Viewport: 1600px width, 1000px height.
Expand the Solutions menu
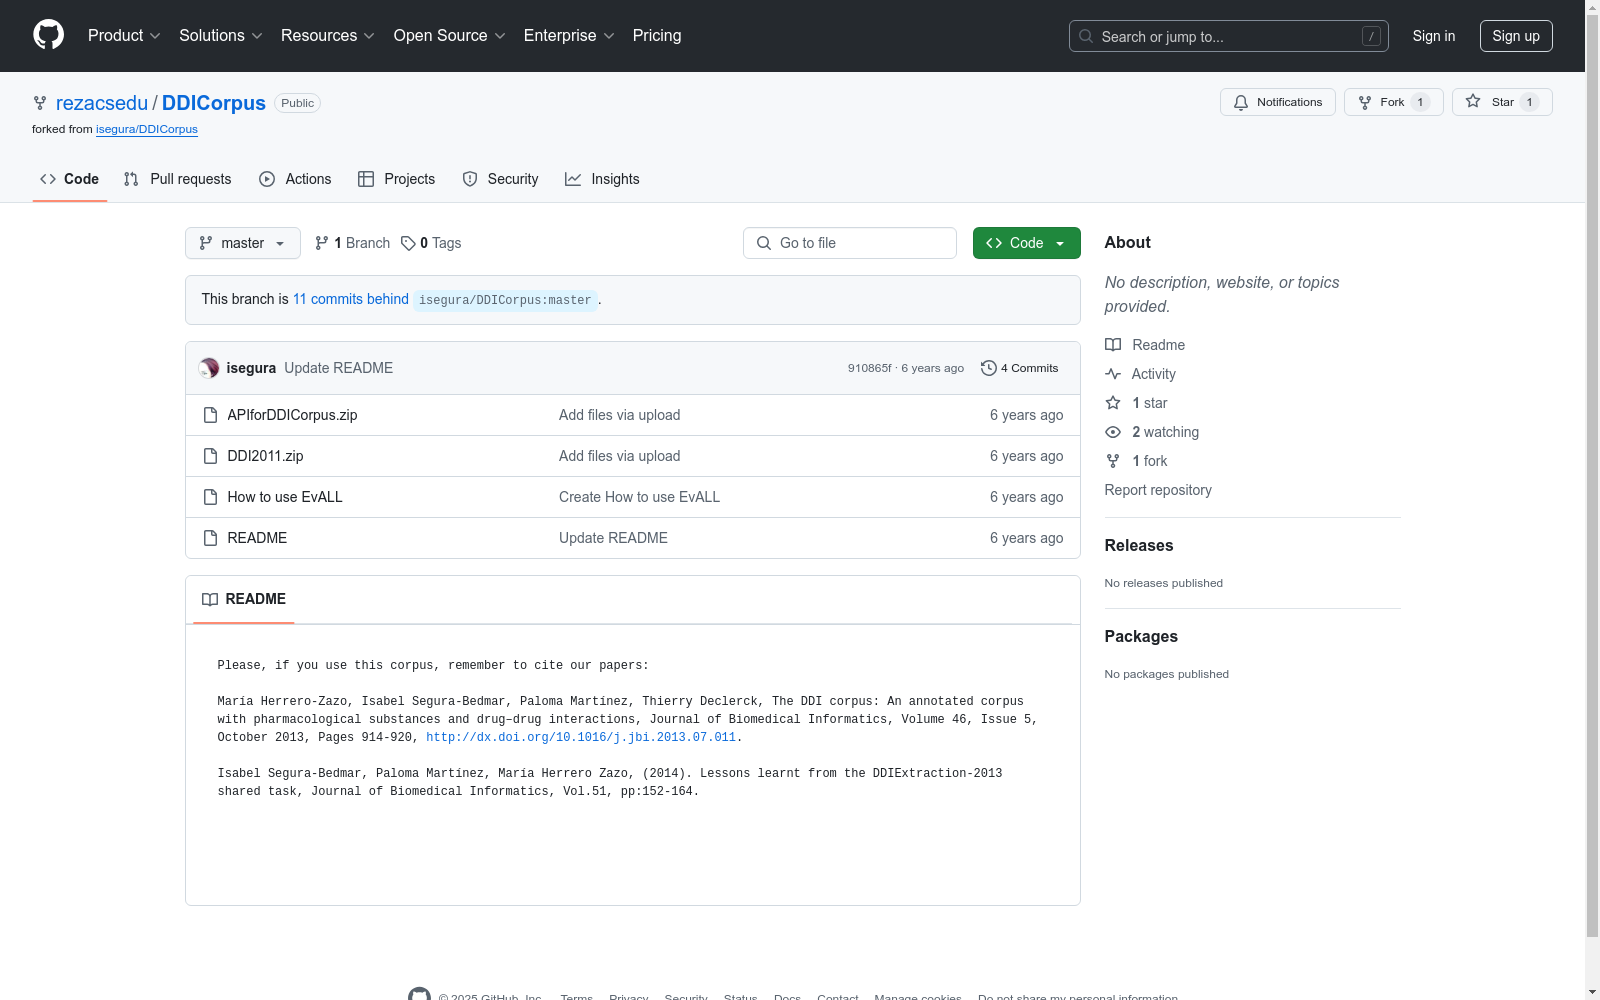[221, 35]
